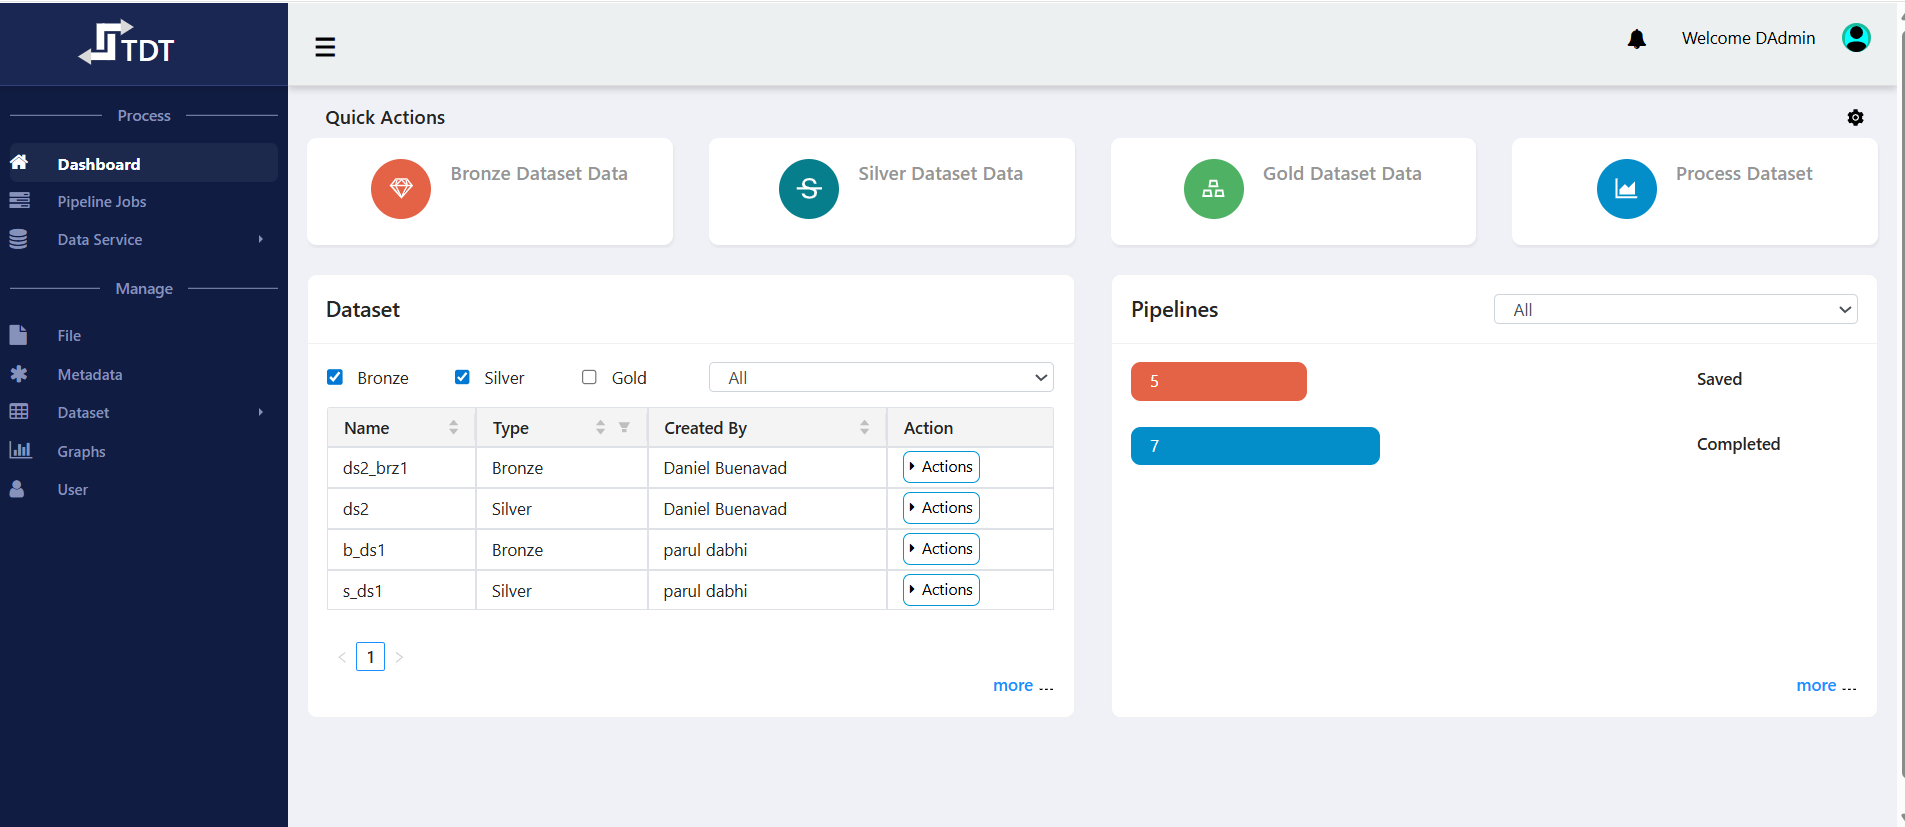
Task: Uncheck the Bronze checkbox
Action: tap(335, 377)
